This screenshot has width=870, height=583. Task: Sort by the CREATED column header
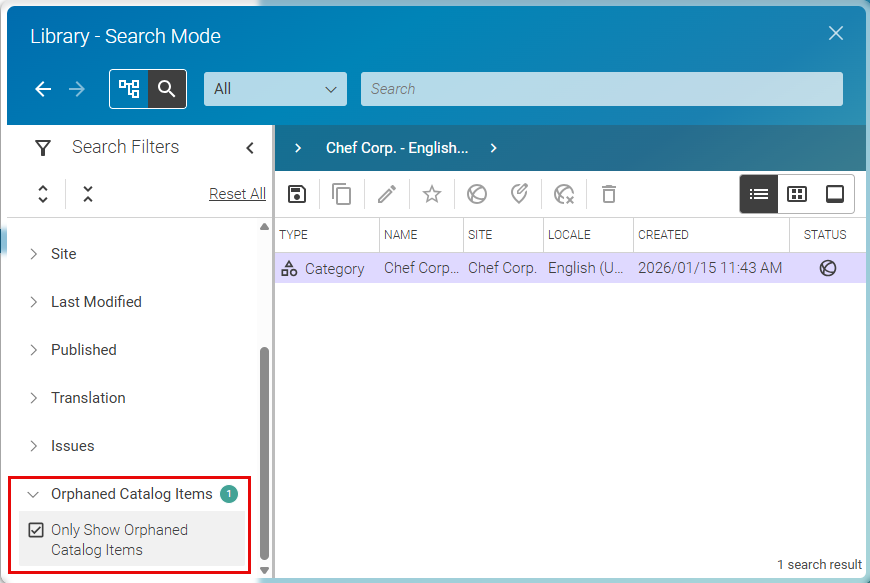coord(663,235)
